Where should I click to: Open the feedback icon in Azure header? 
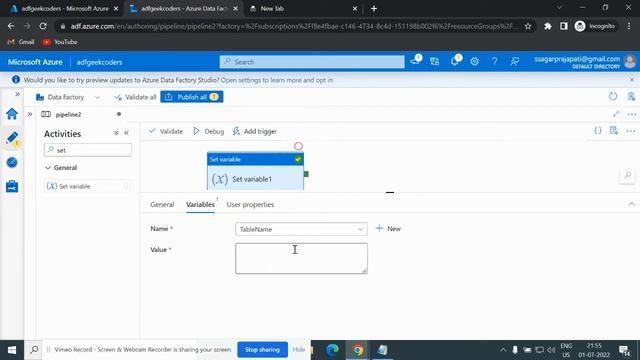pos(515,62)
